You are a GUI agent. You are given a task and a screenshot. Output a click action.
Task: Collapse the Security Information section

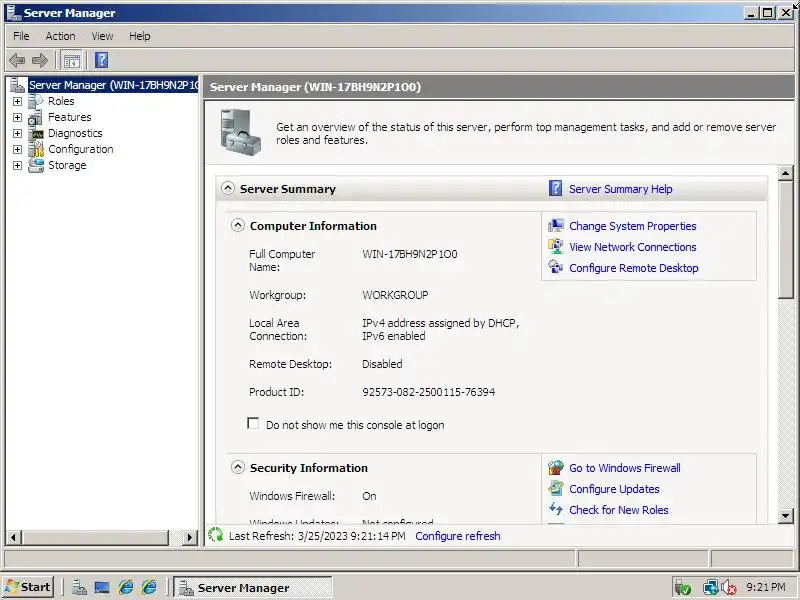click(238, 467)
